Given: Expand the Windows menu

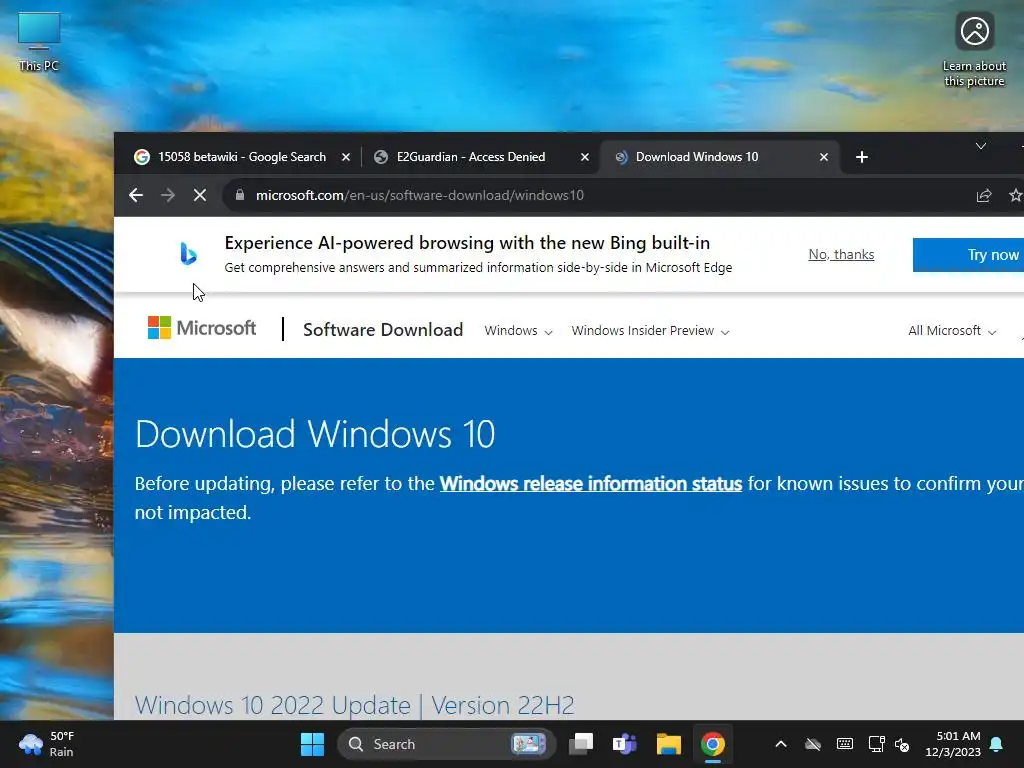Looking at the screenshot, I should click(519, 331).
